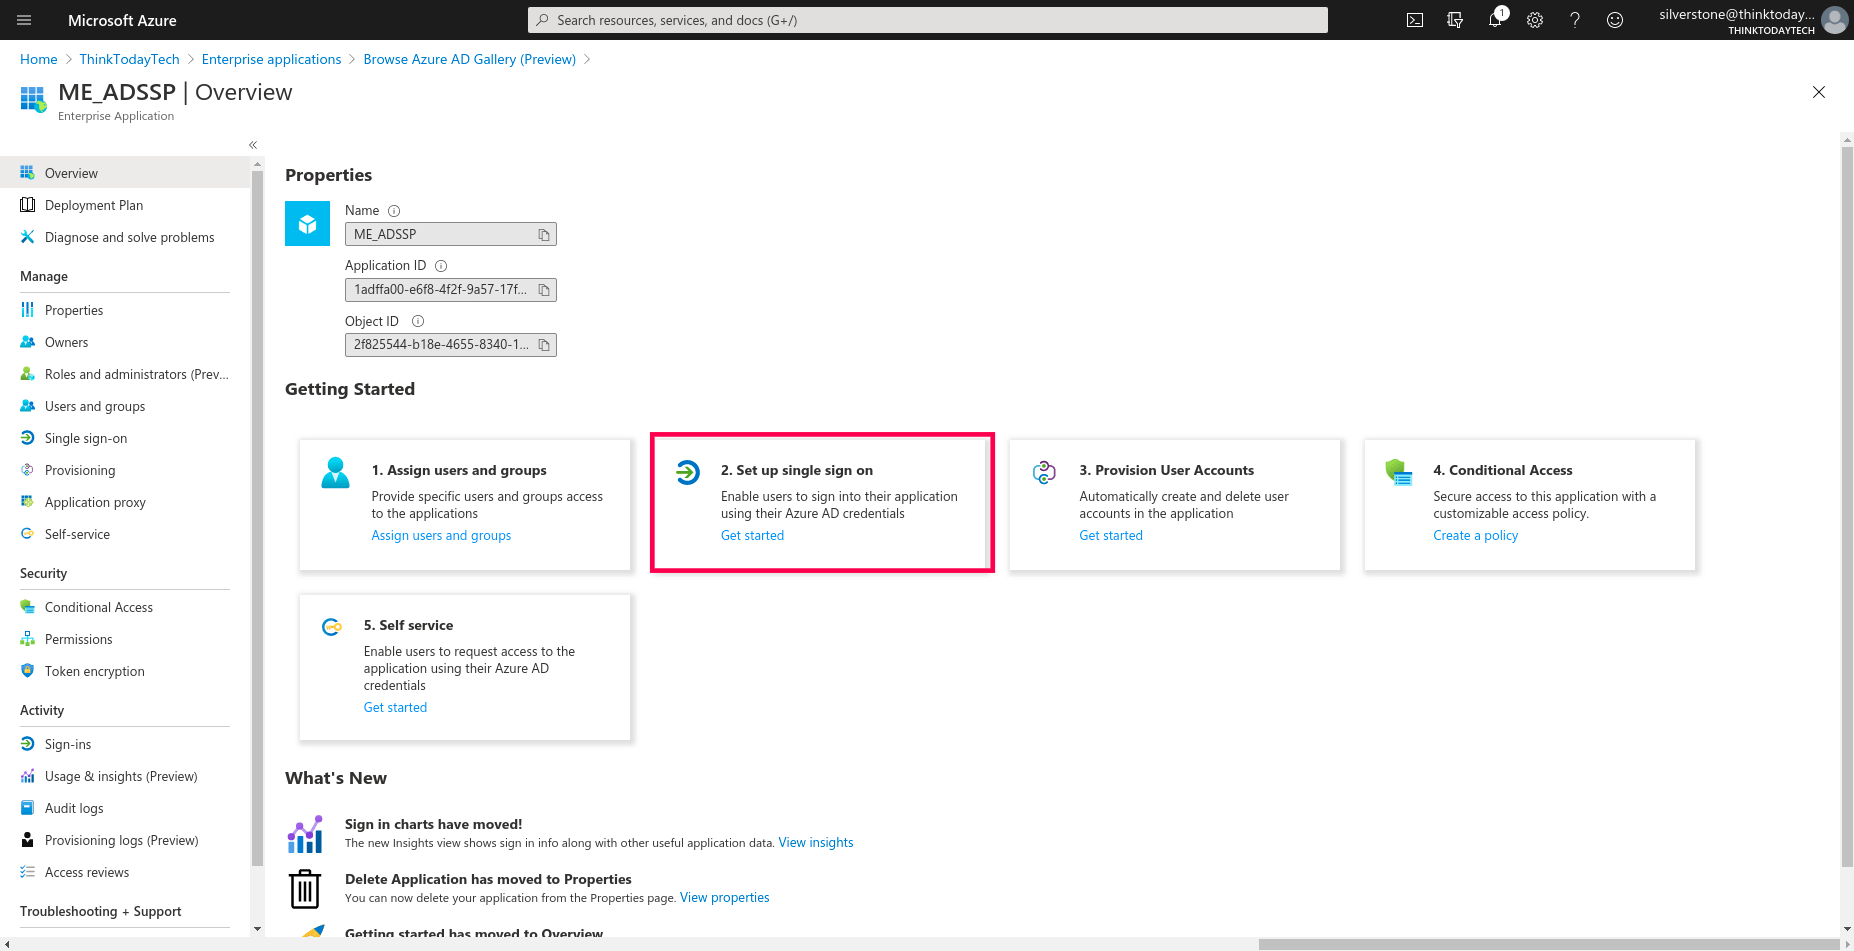Open the portal settings gear
This screenshot has width=1854, height=951.
1535,20
